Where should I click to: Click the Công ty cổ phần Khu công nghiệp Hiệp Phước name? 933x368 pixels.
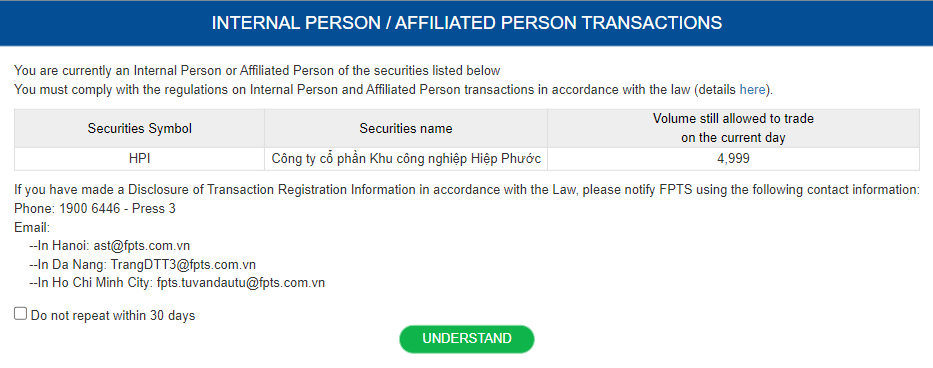click(406, 159)
